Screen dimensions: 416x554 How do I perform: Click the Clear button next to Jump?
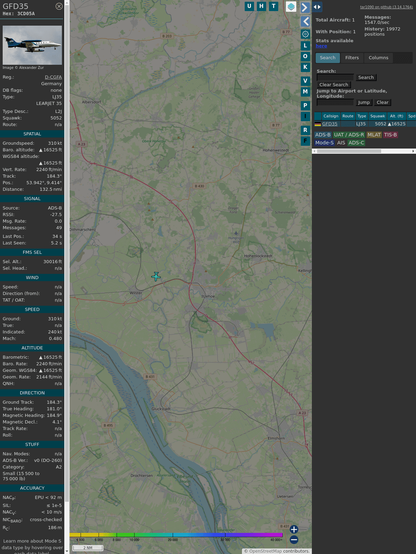[x=382, y=102]
